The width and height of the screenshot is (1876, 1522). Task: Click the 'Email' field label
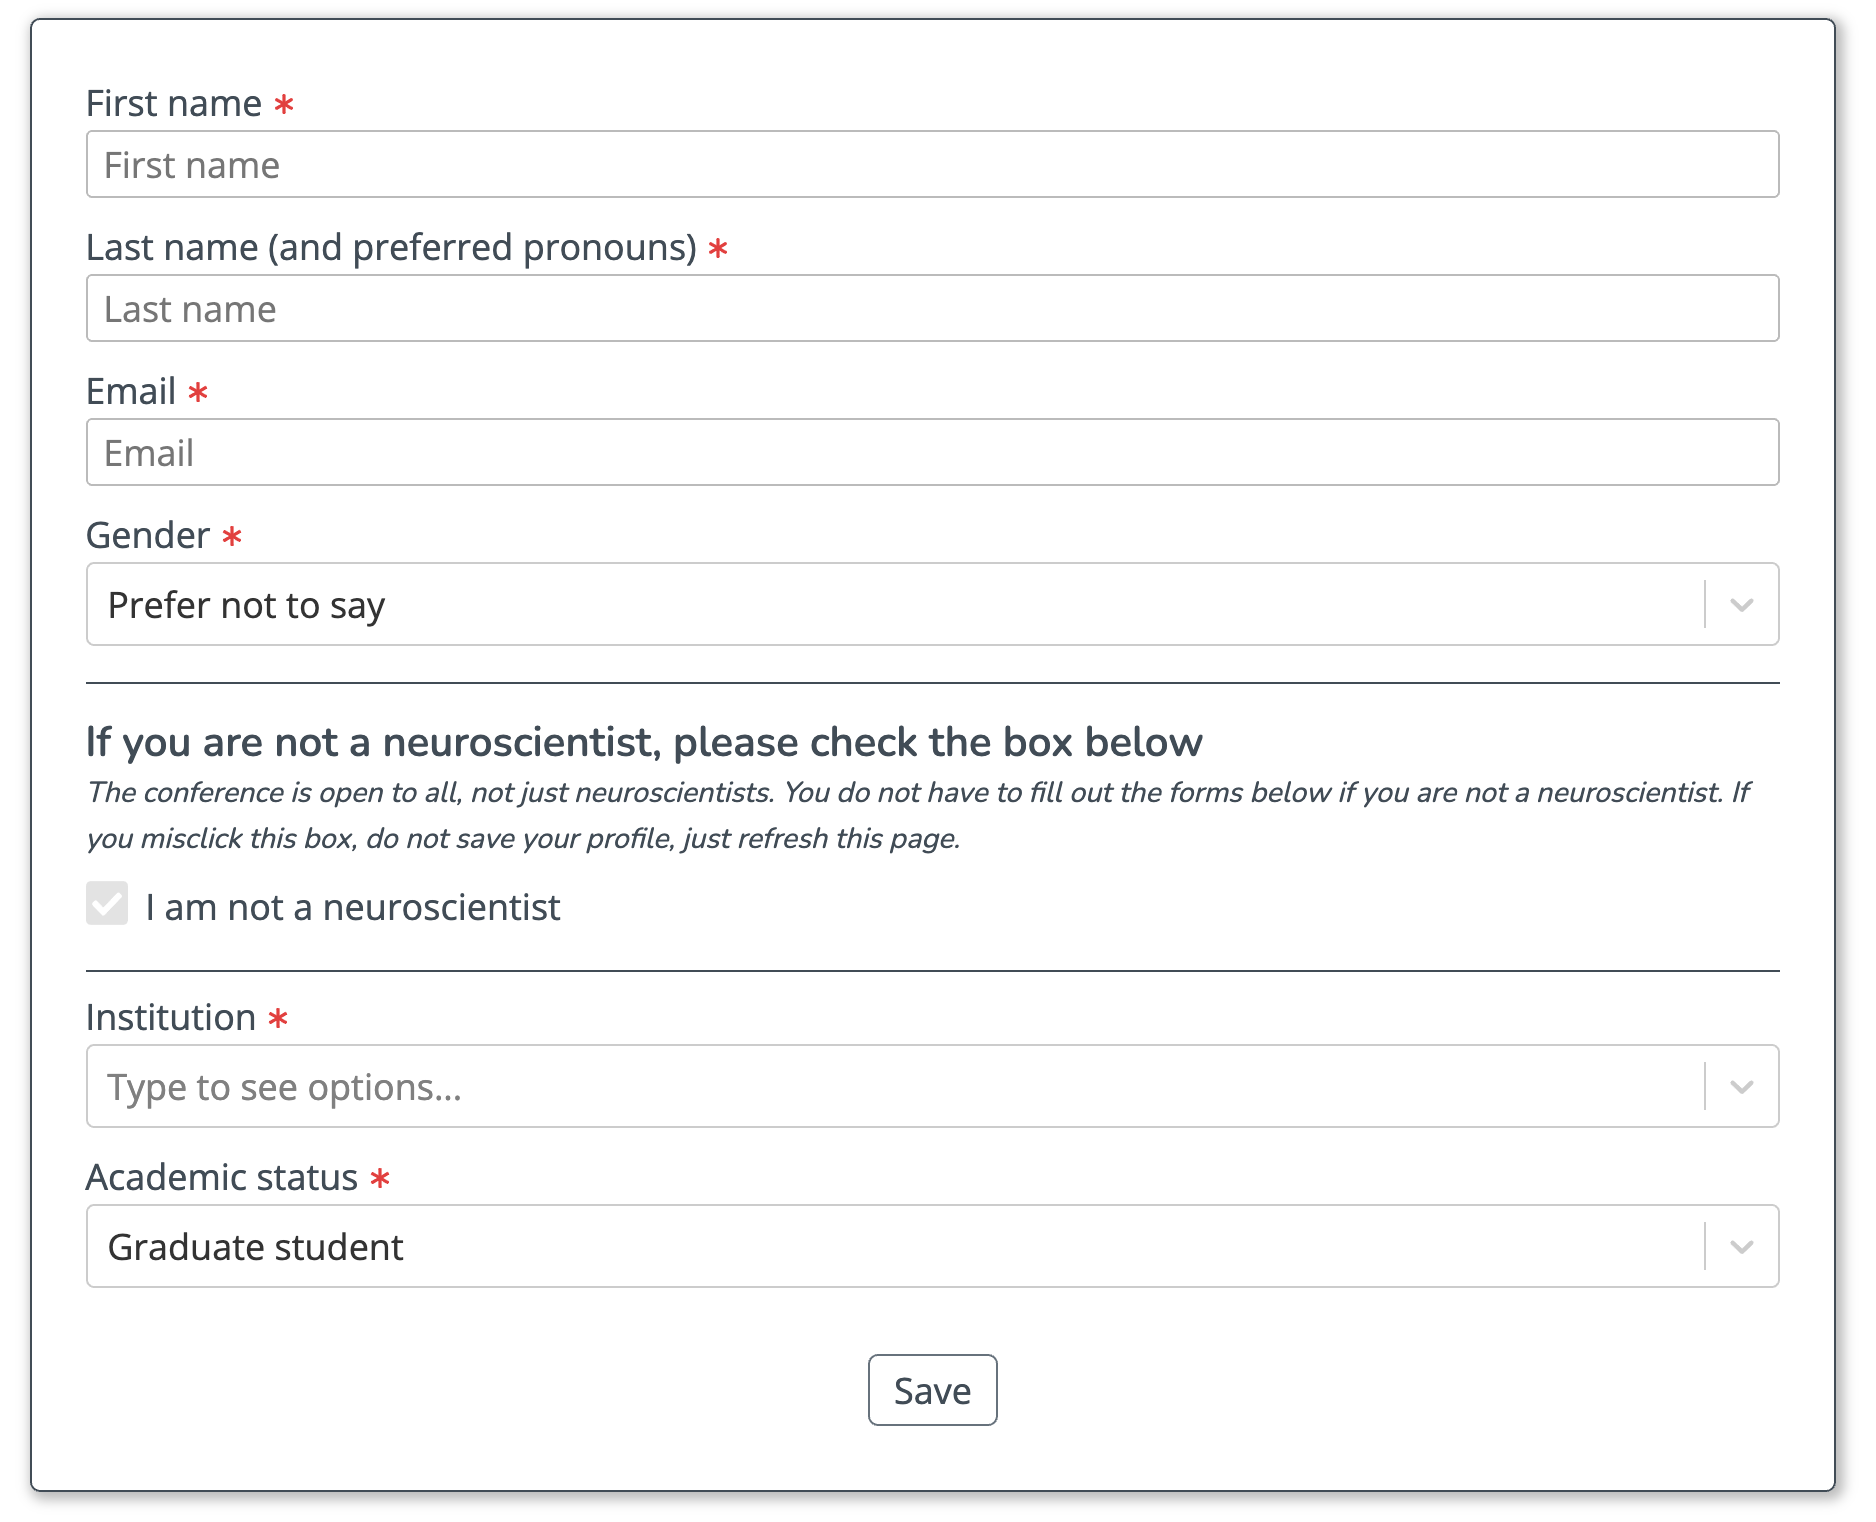coord(131,392)
